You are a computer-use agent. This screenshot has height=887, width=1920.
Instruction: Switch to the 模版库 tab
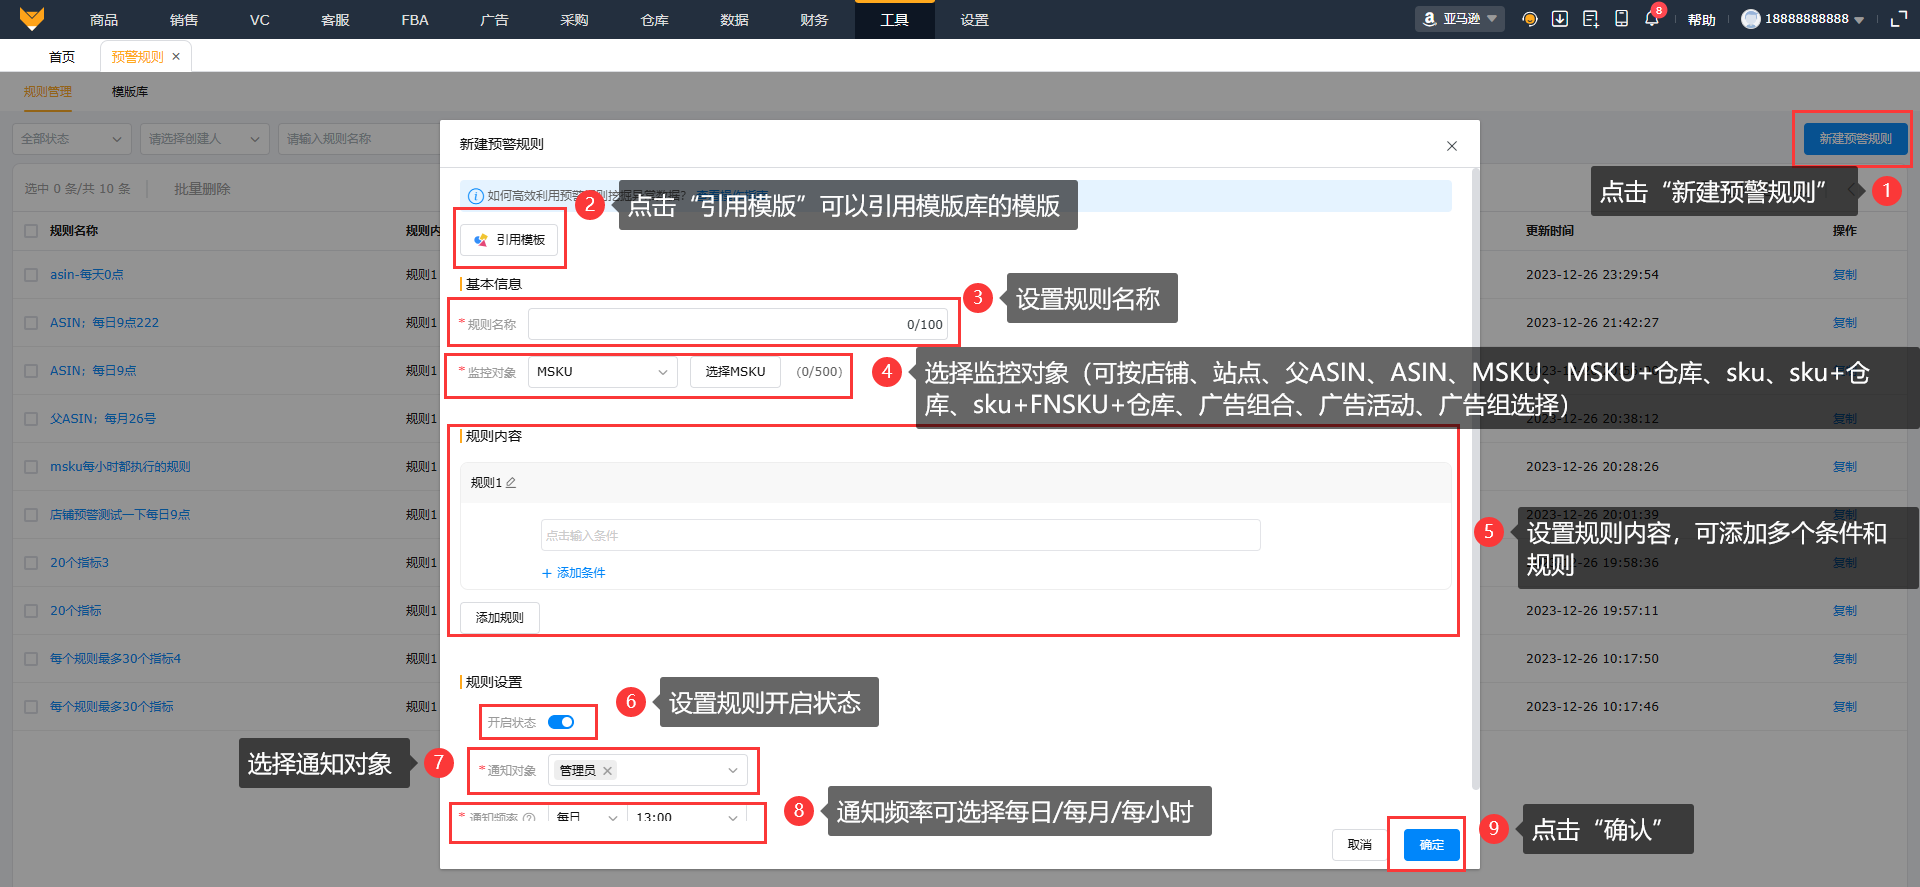pyautogui.click(x=130, y=92)
